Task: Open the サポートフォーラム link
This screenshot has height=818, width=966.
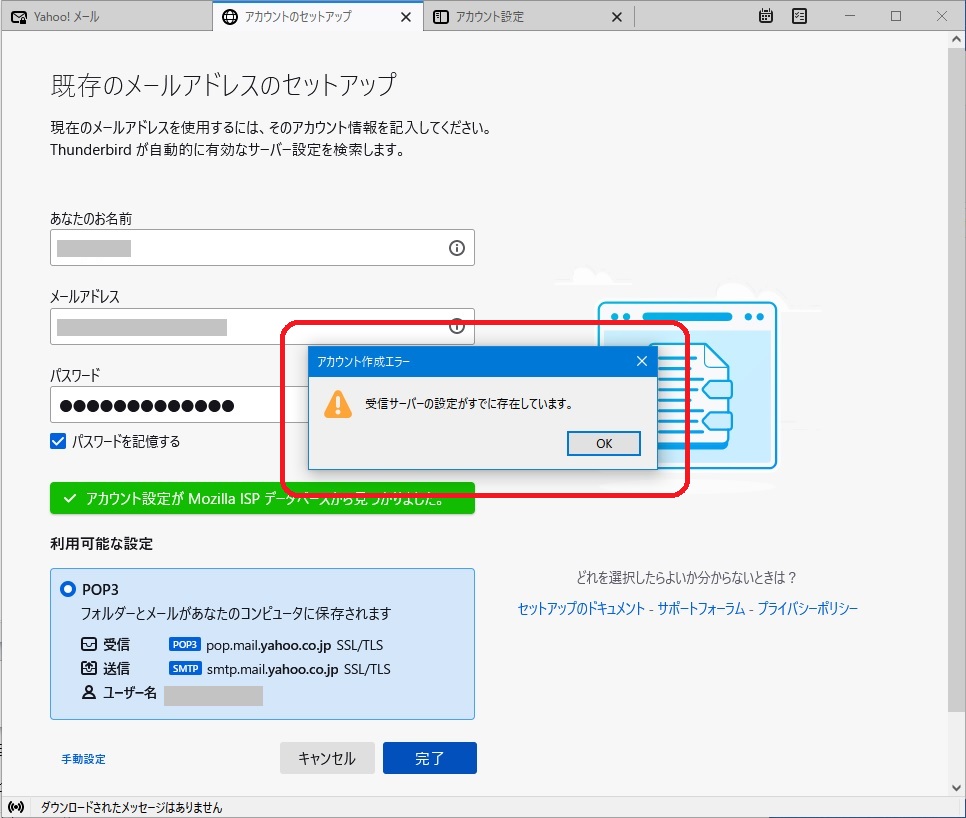Action: tap(701, 608)
